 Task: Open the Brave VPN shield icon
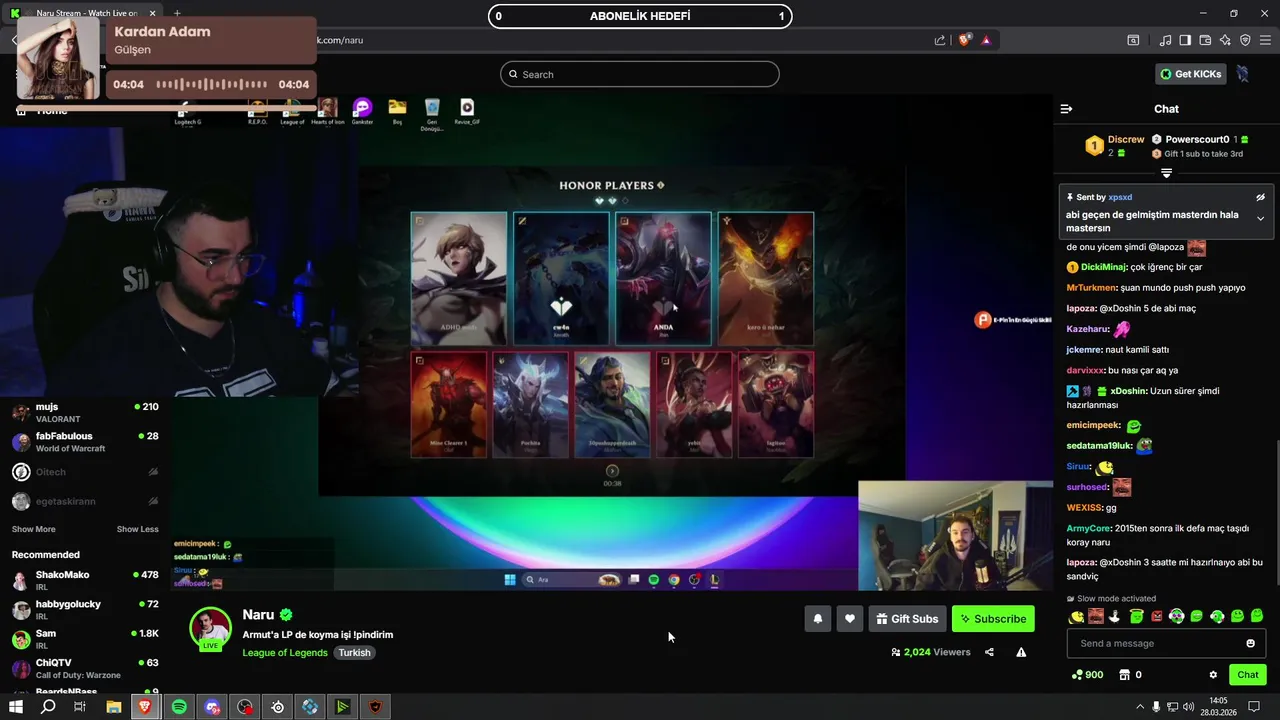(x=1245, y=40)
